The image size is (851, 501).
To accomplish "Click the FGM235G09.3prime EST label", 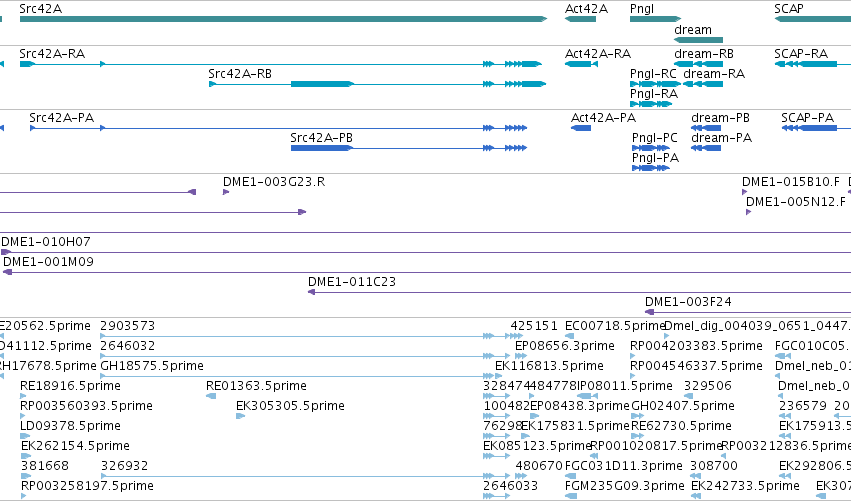I will [x=625, y=486].
